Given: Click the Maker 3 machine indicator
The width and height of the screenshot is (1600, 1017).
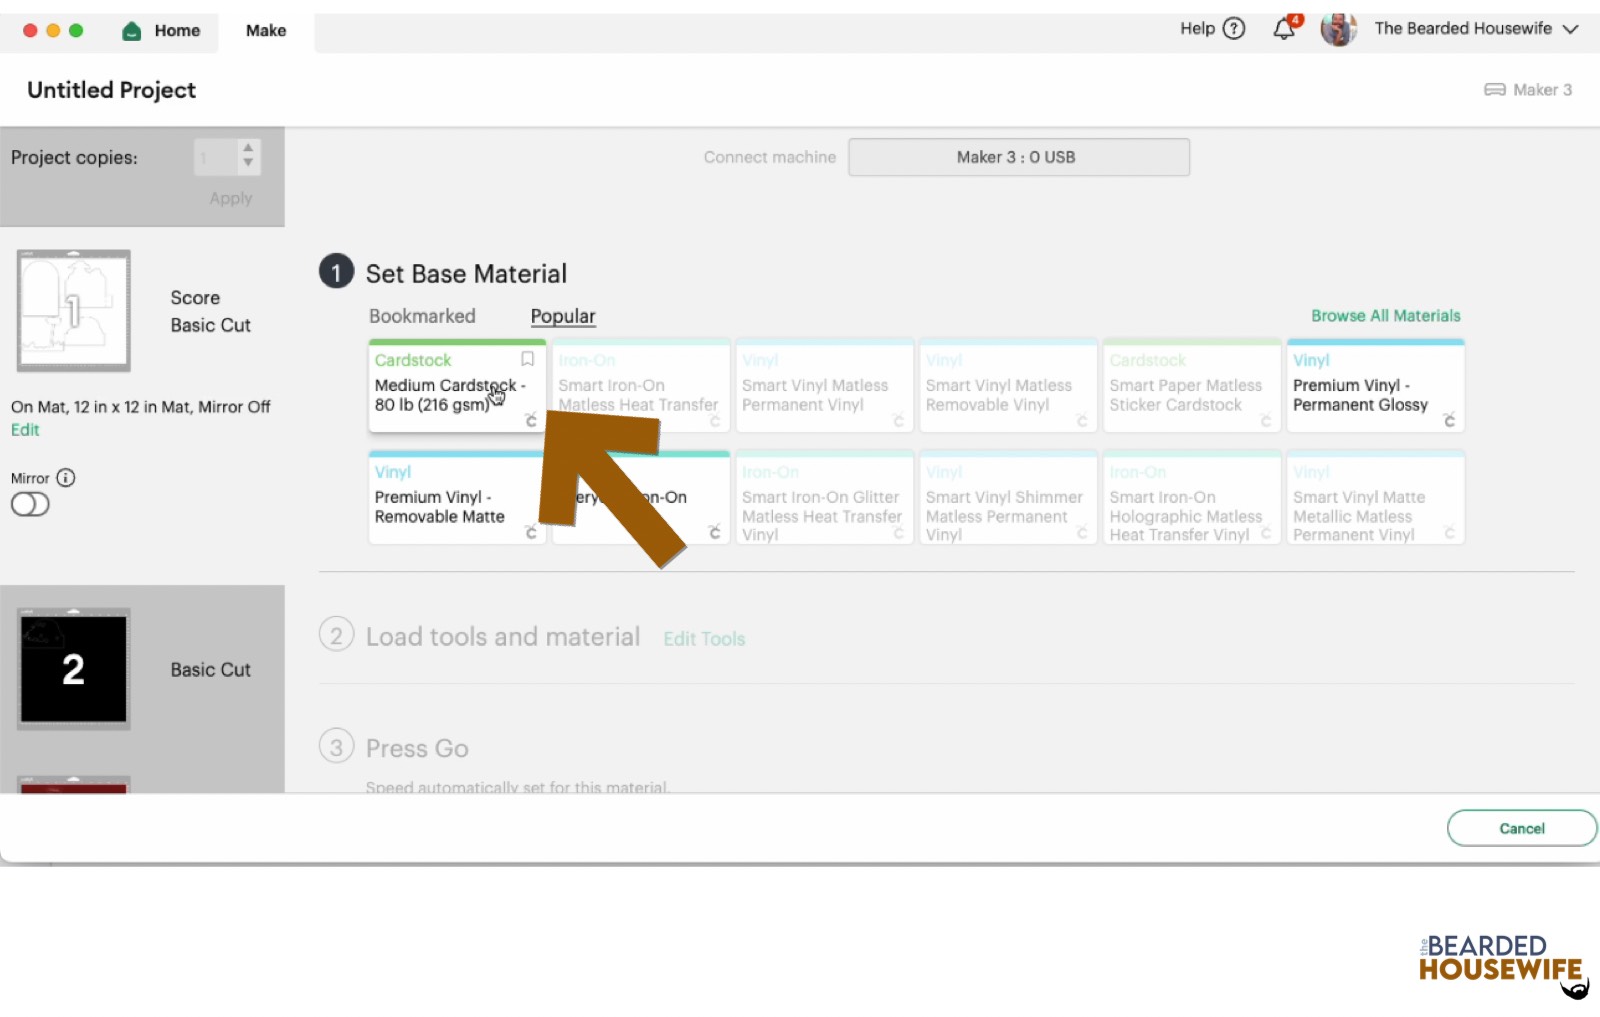Looking at the screenshot, I should coord(1528,90).
